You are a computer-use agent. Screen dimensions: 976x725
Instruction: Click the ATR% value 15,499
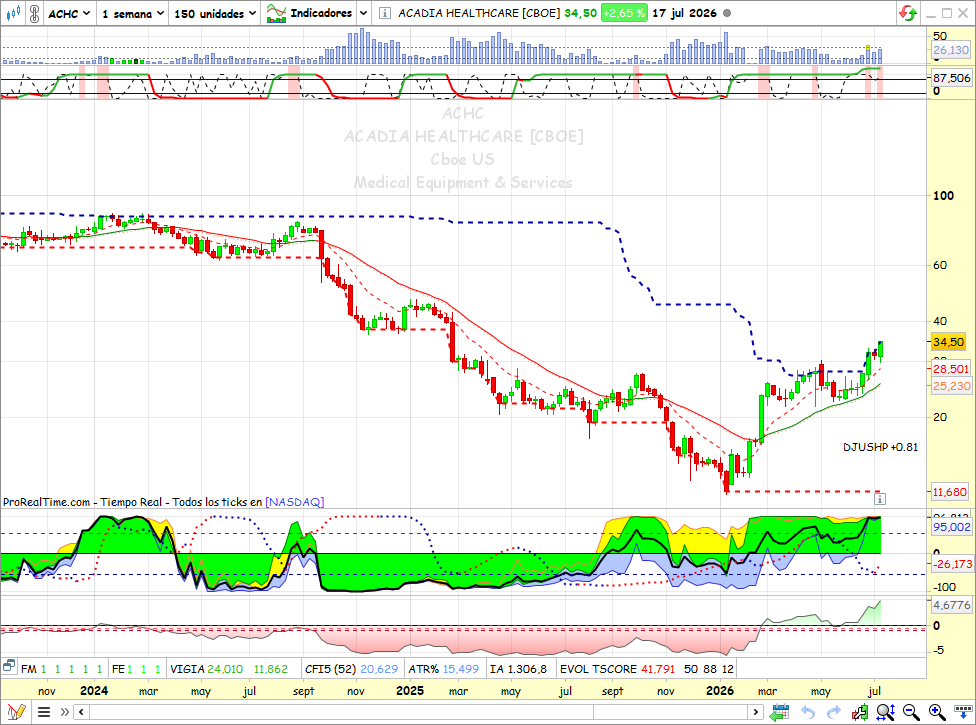point(461,669)
